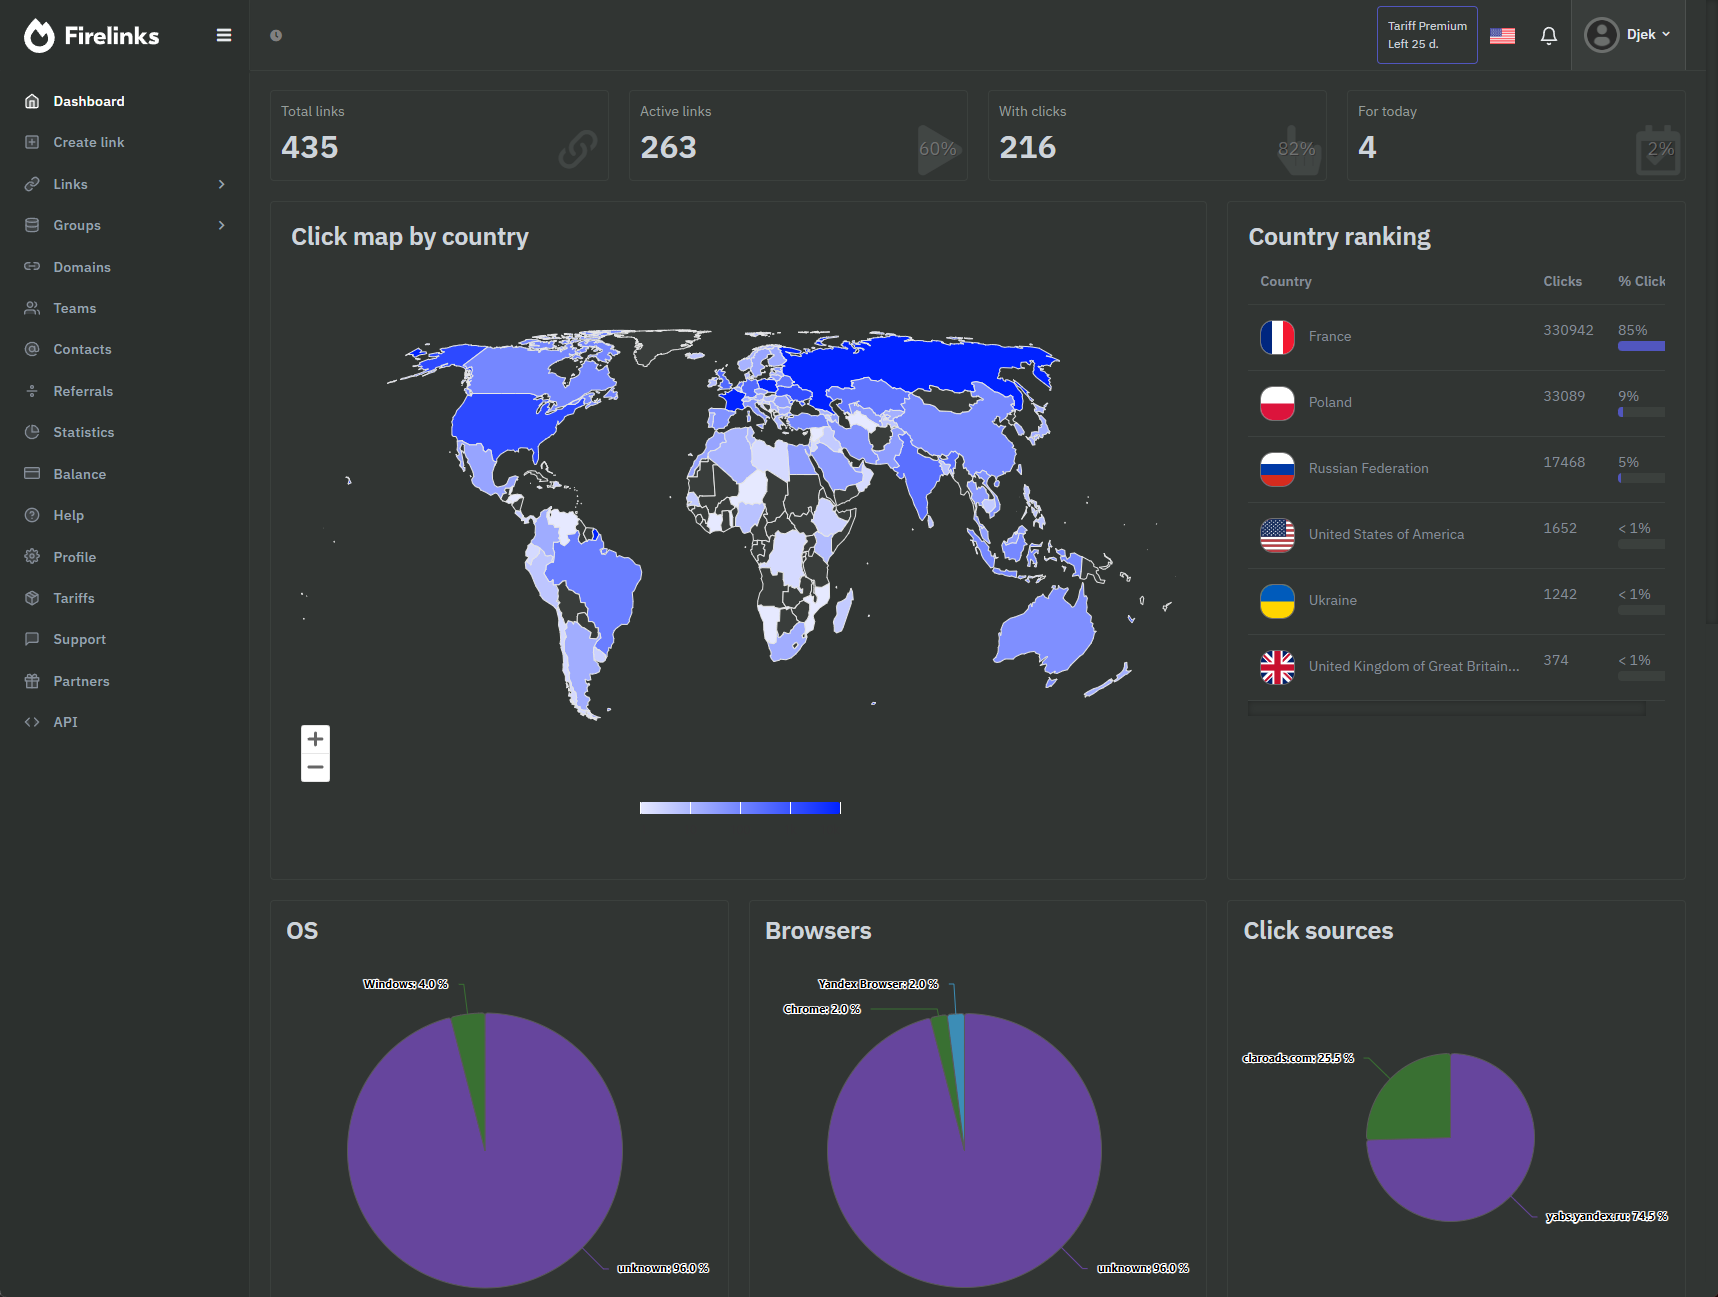The height and width of the screenshot is (1297, 1718).
Task: Click the Balance wallet icon
Action: (31, 474)
